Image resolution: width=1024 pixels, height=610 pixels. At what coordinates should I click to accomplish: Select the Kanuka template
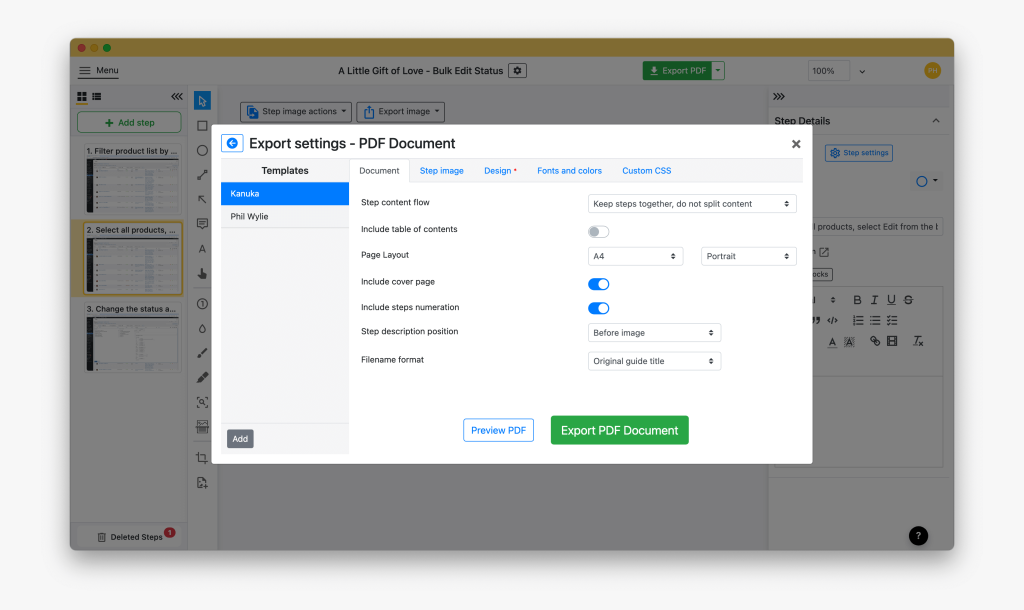click(285, 193)
